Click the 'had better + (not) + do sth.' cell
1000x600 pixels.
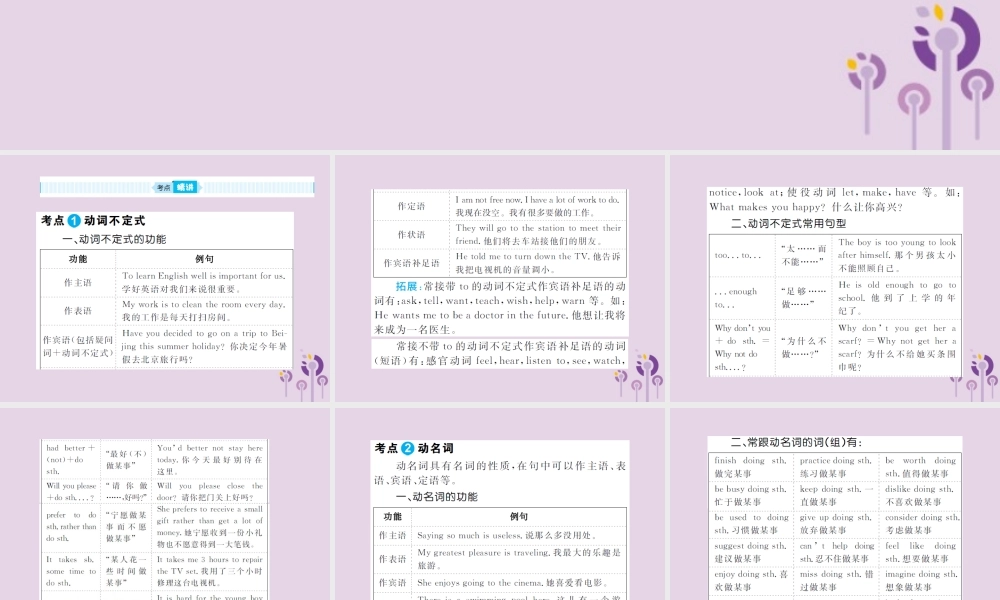71,459
